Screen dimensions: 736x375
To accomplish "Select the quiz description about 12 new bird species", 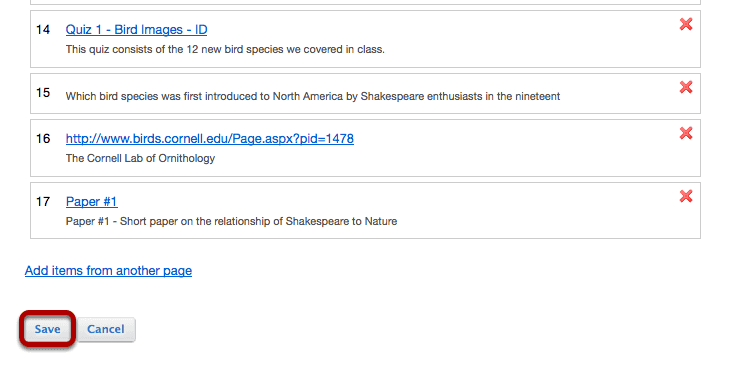I will point(225,49).
